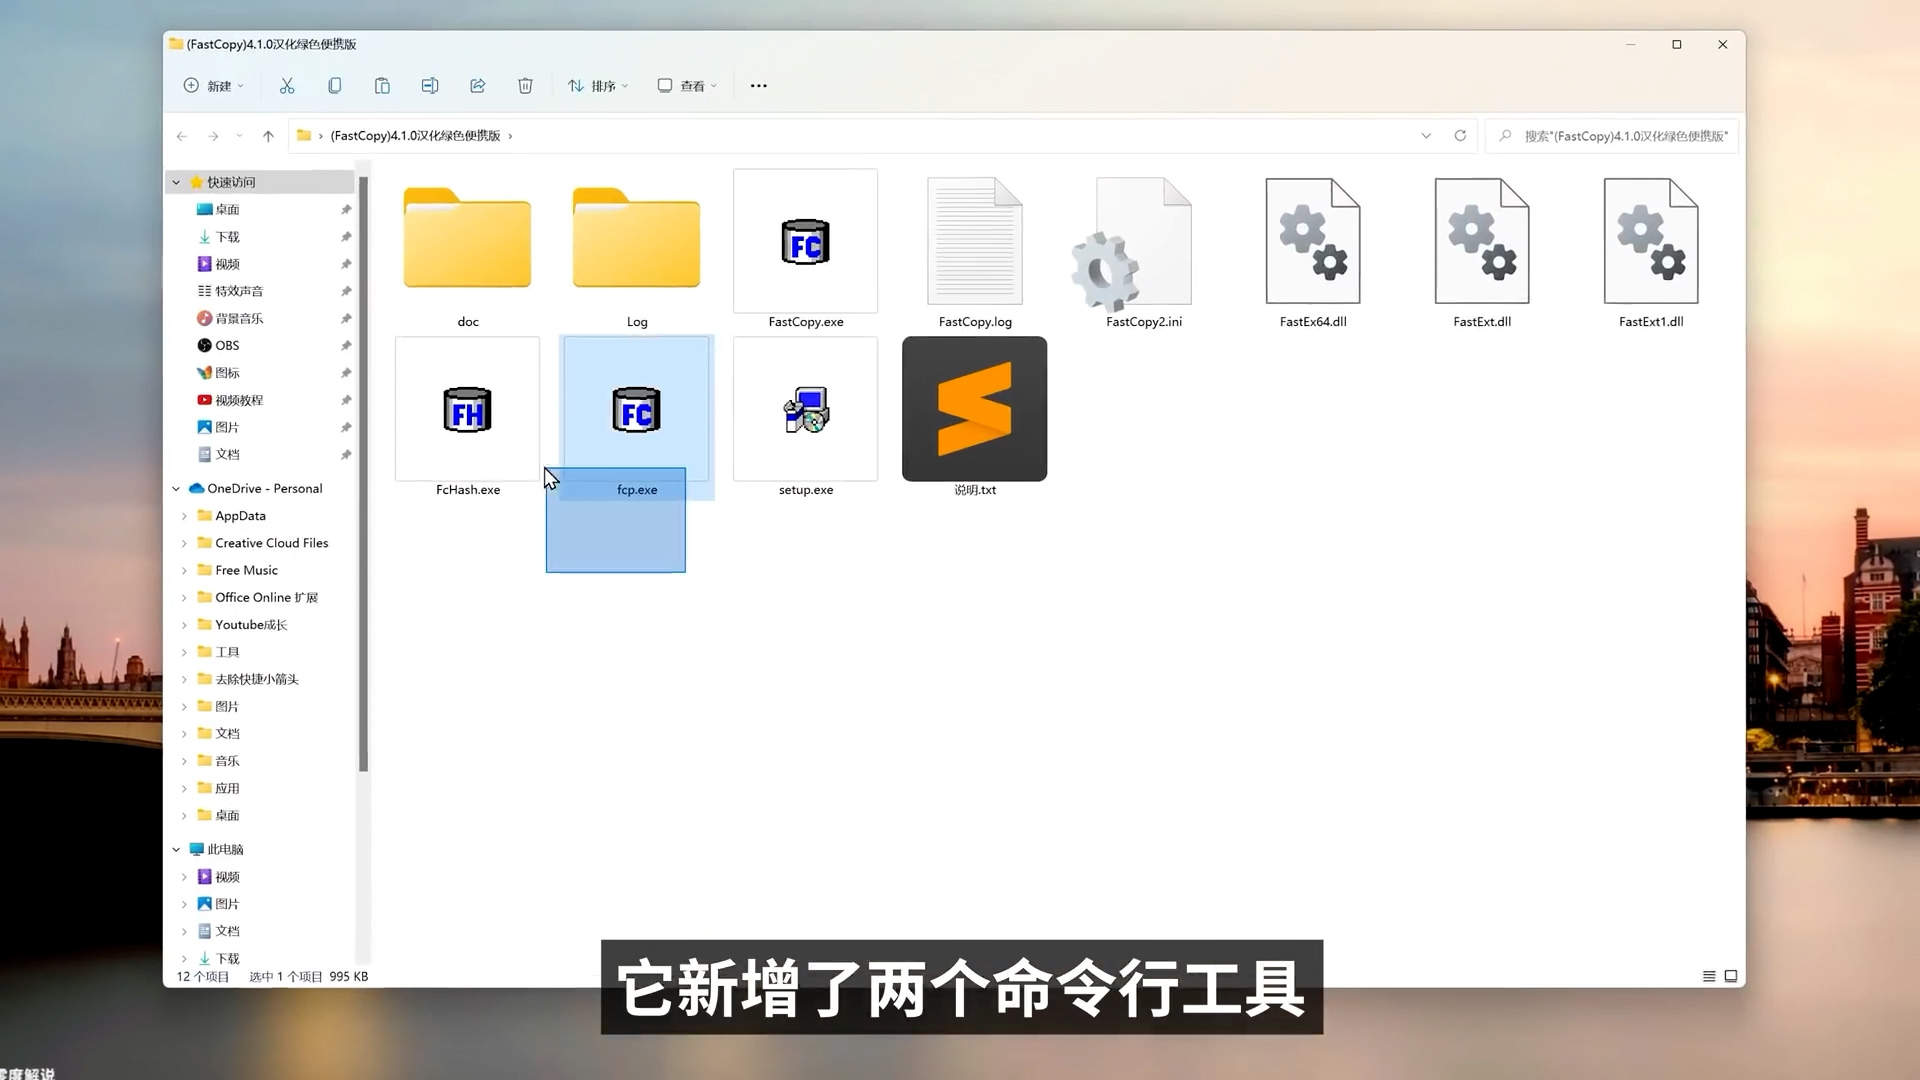Click the back navigation arrow

pos(181,136)
